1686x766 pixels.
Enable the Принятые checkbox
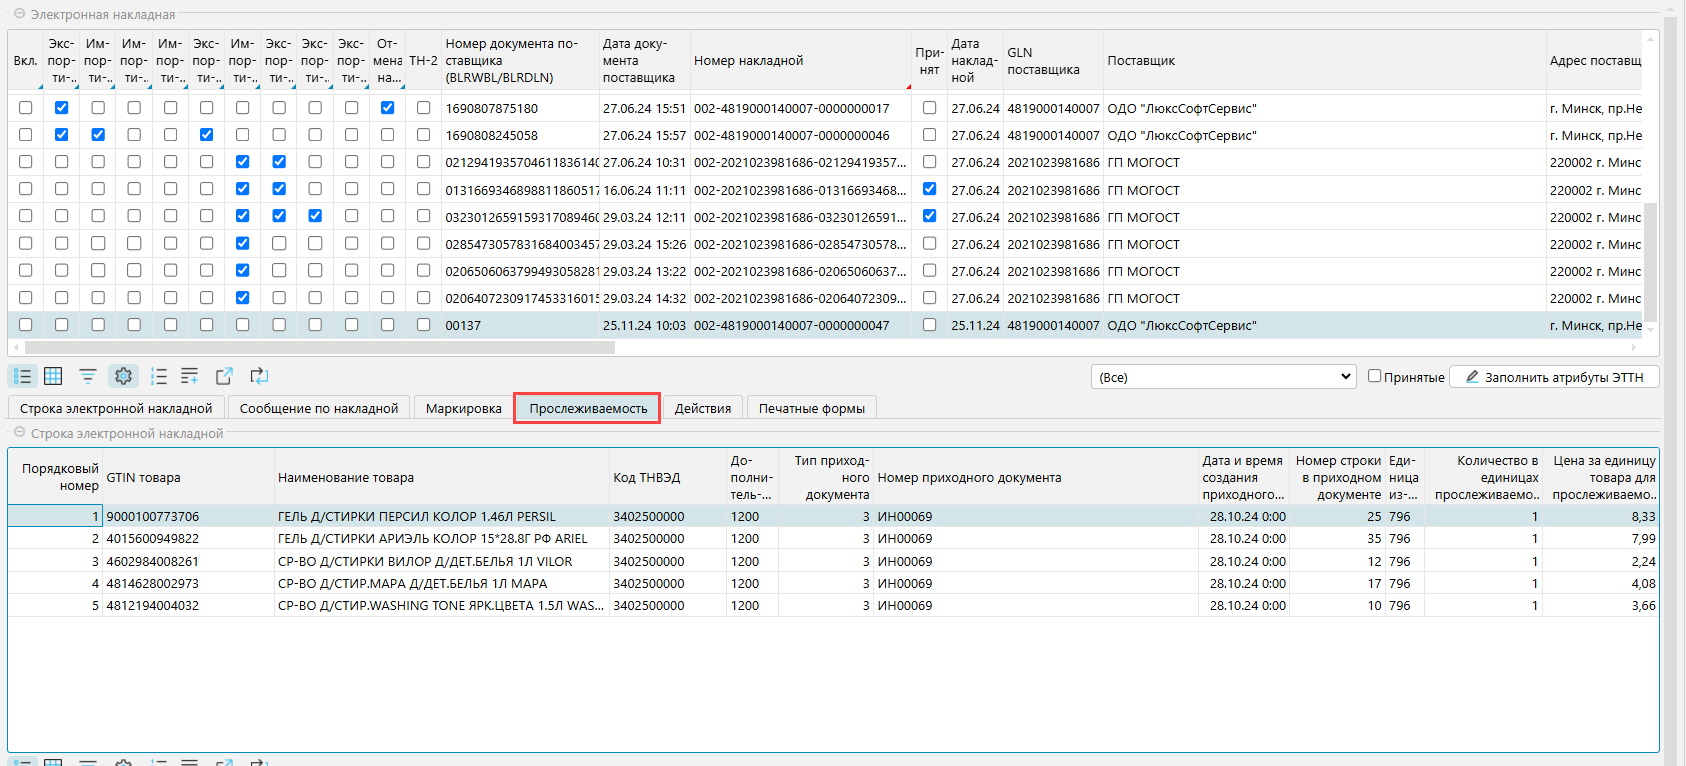tap(1374, 376)
